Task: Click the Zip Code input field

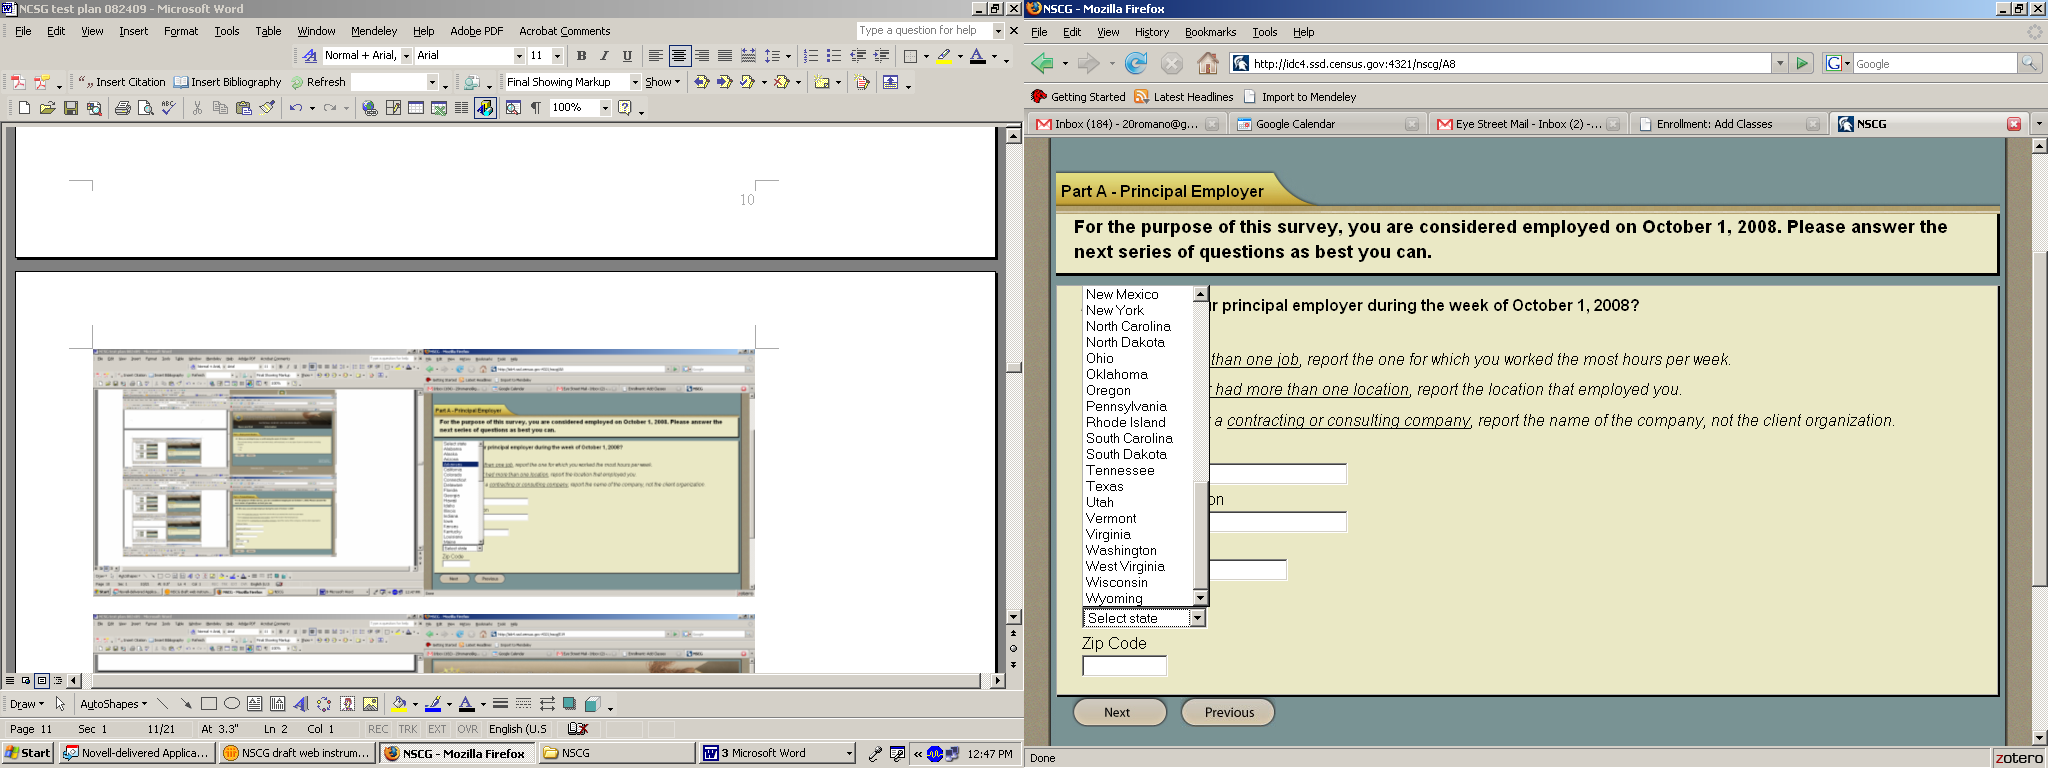Action: (1124, 666)
